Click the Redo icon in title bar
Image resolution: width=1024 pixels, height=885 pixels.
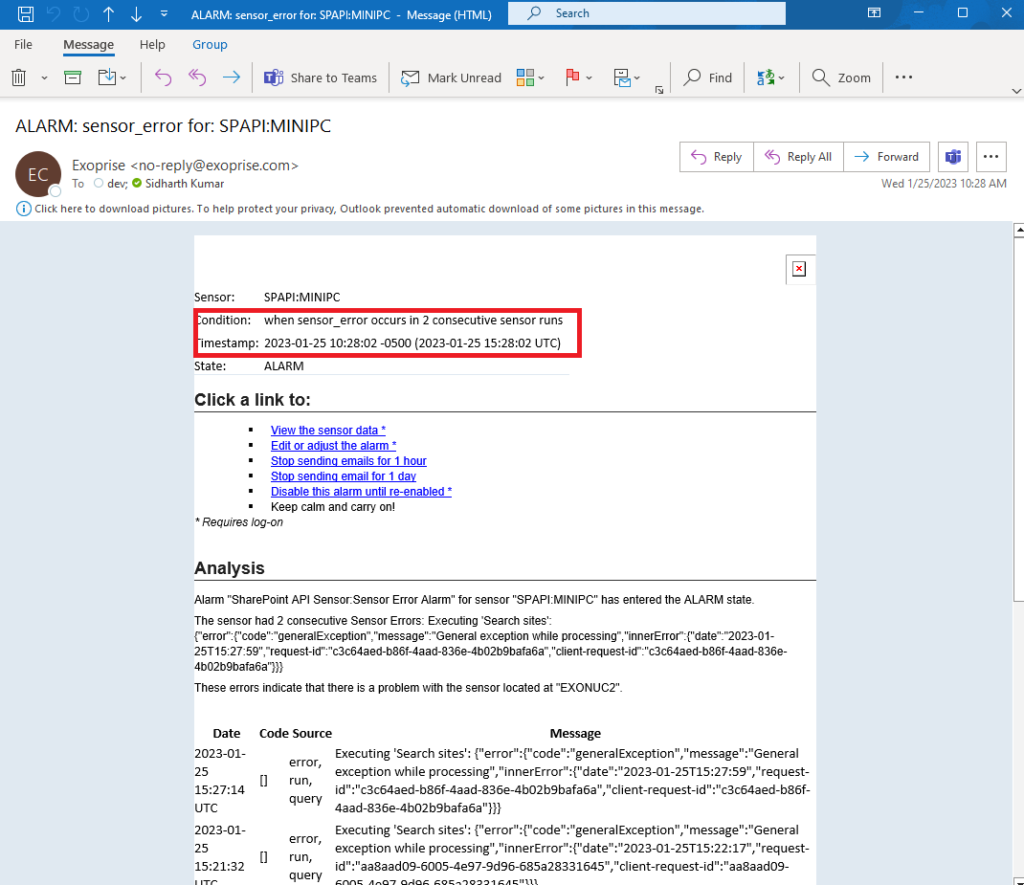pos(81,14)
